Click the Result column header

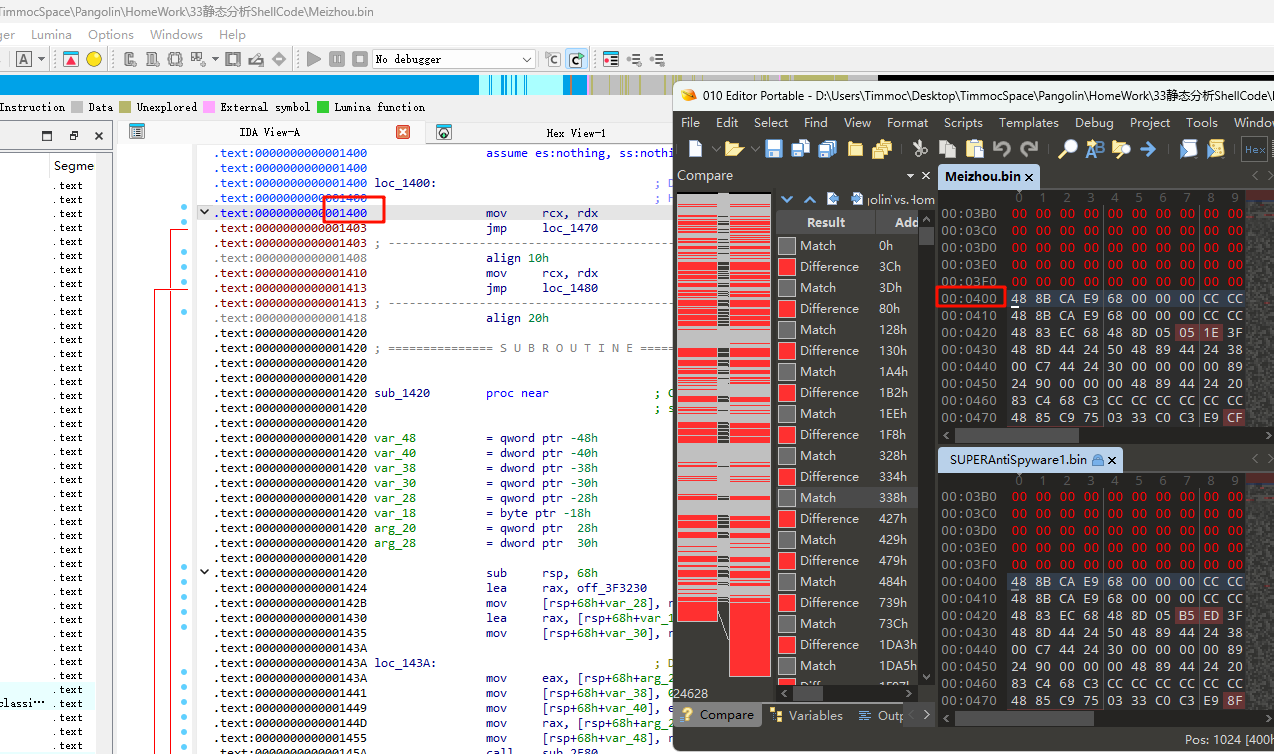coord(826,222)
